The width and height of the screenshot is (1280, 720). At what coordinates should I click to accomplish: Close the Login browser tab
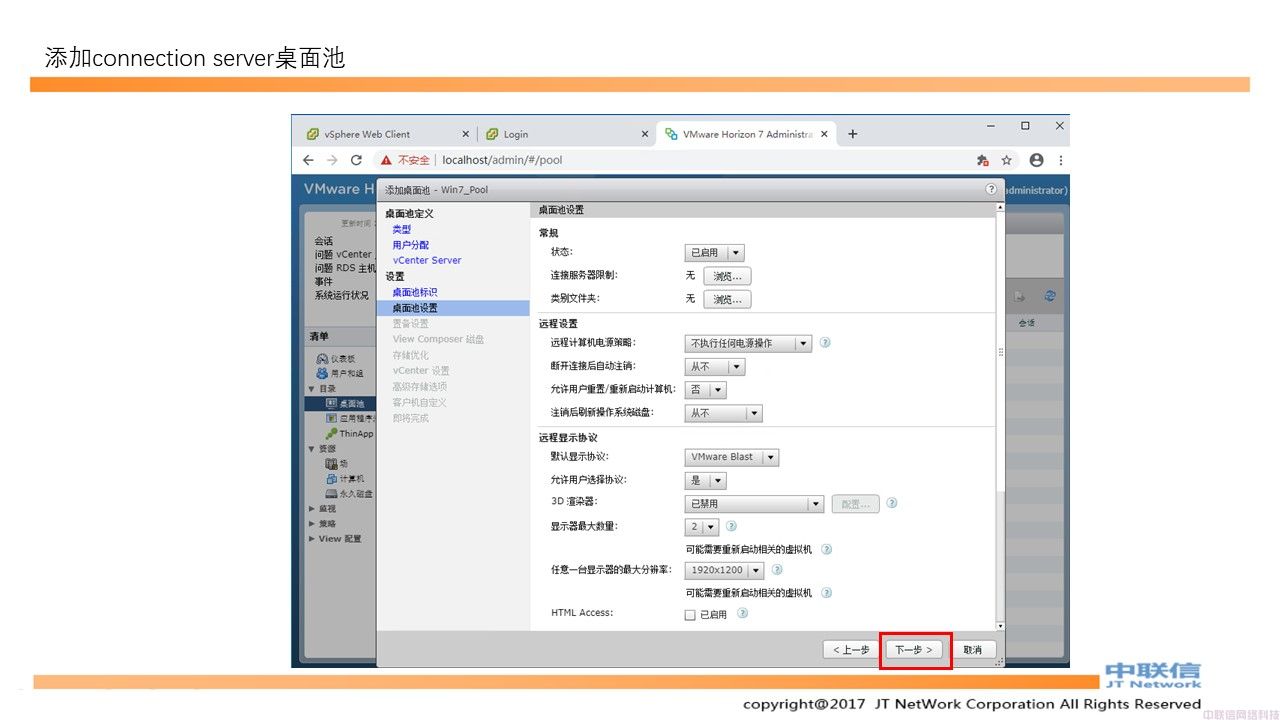(643, 134)
